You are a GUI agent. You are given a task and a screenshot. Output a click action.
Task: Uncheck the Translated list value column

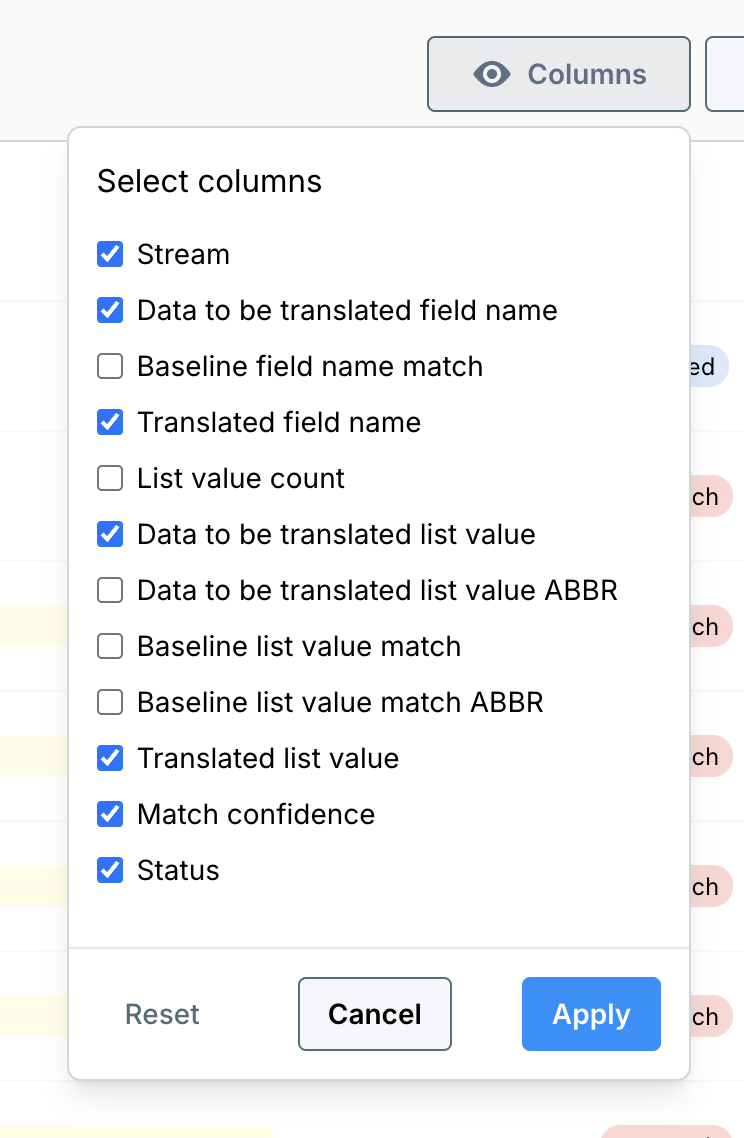pos(110,758)
